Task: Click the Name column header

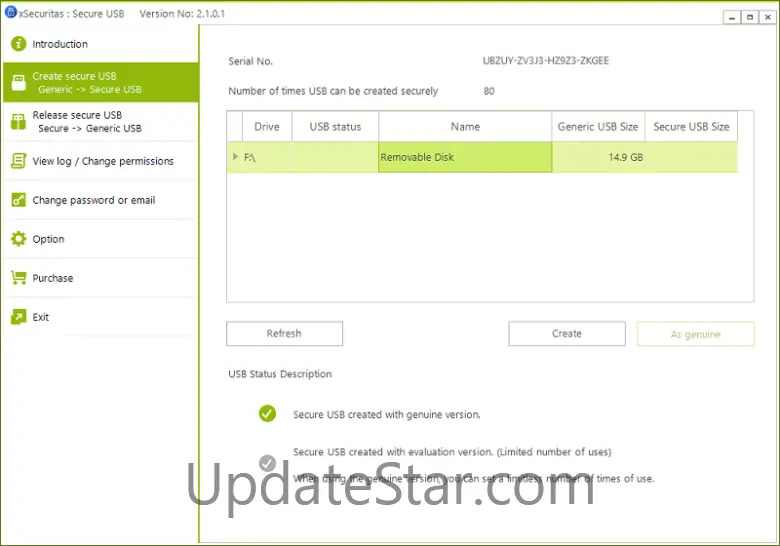Action: tap(465, 126)
